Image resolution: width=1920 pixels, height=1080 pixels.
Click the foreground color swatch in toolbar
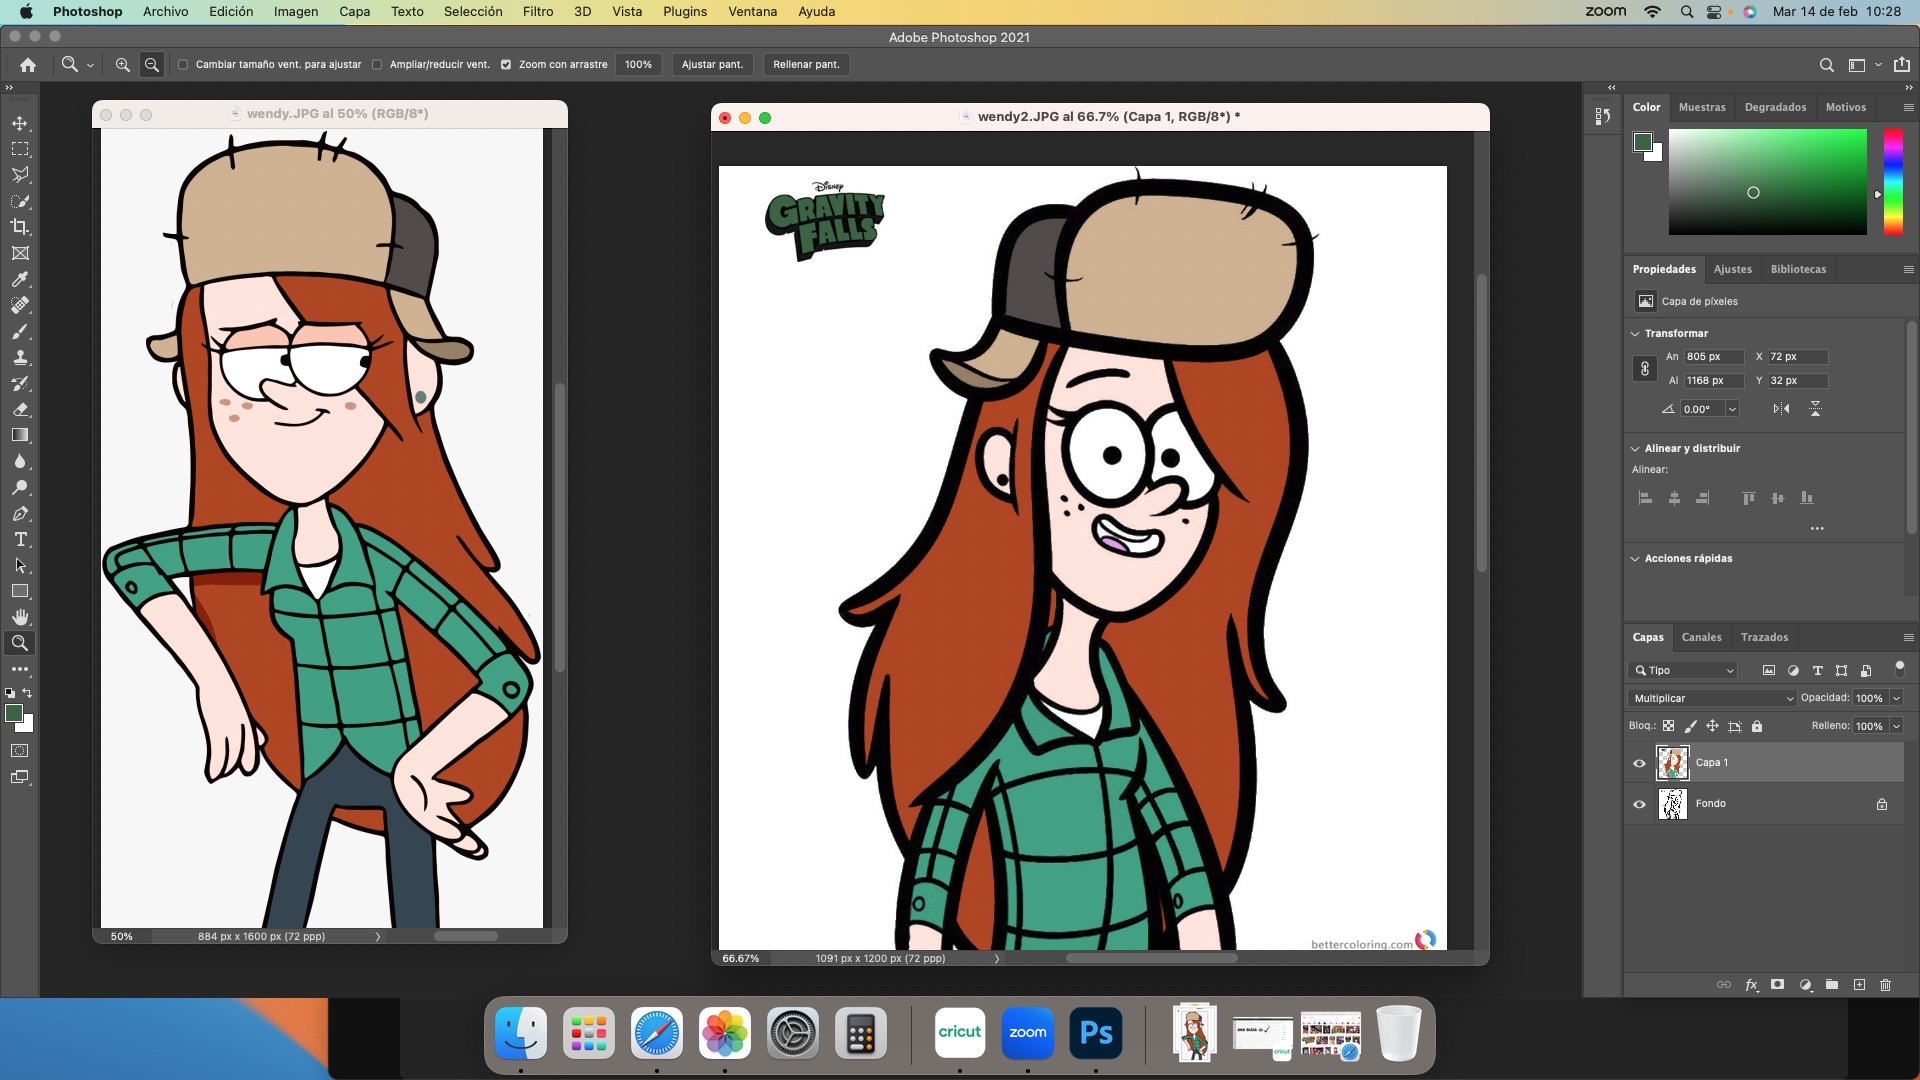tap(14, 713)
